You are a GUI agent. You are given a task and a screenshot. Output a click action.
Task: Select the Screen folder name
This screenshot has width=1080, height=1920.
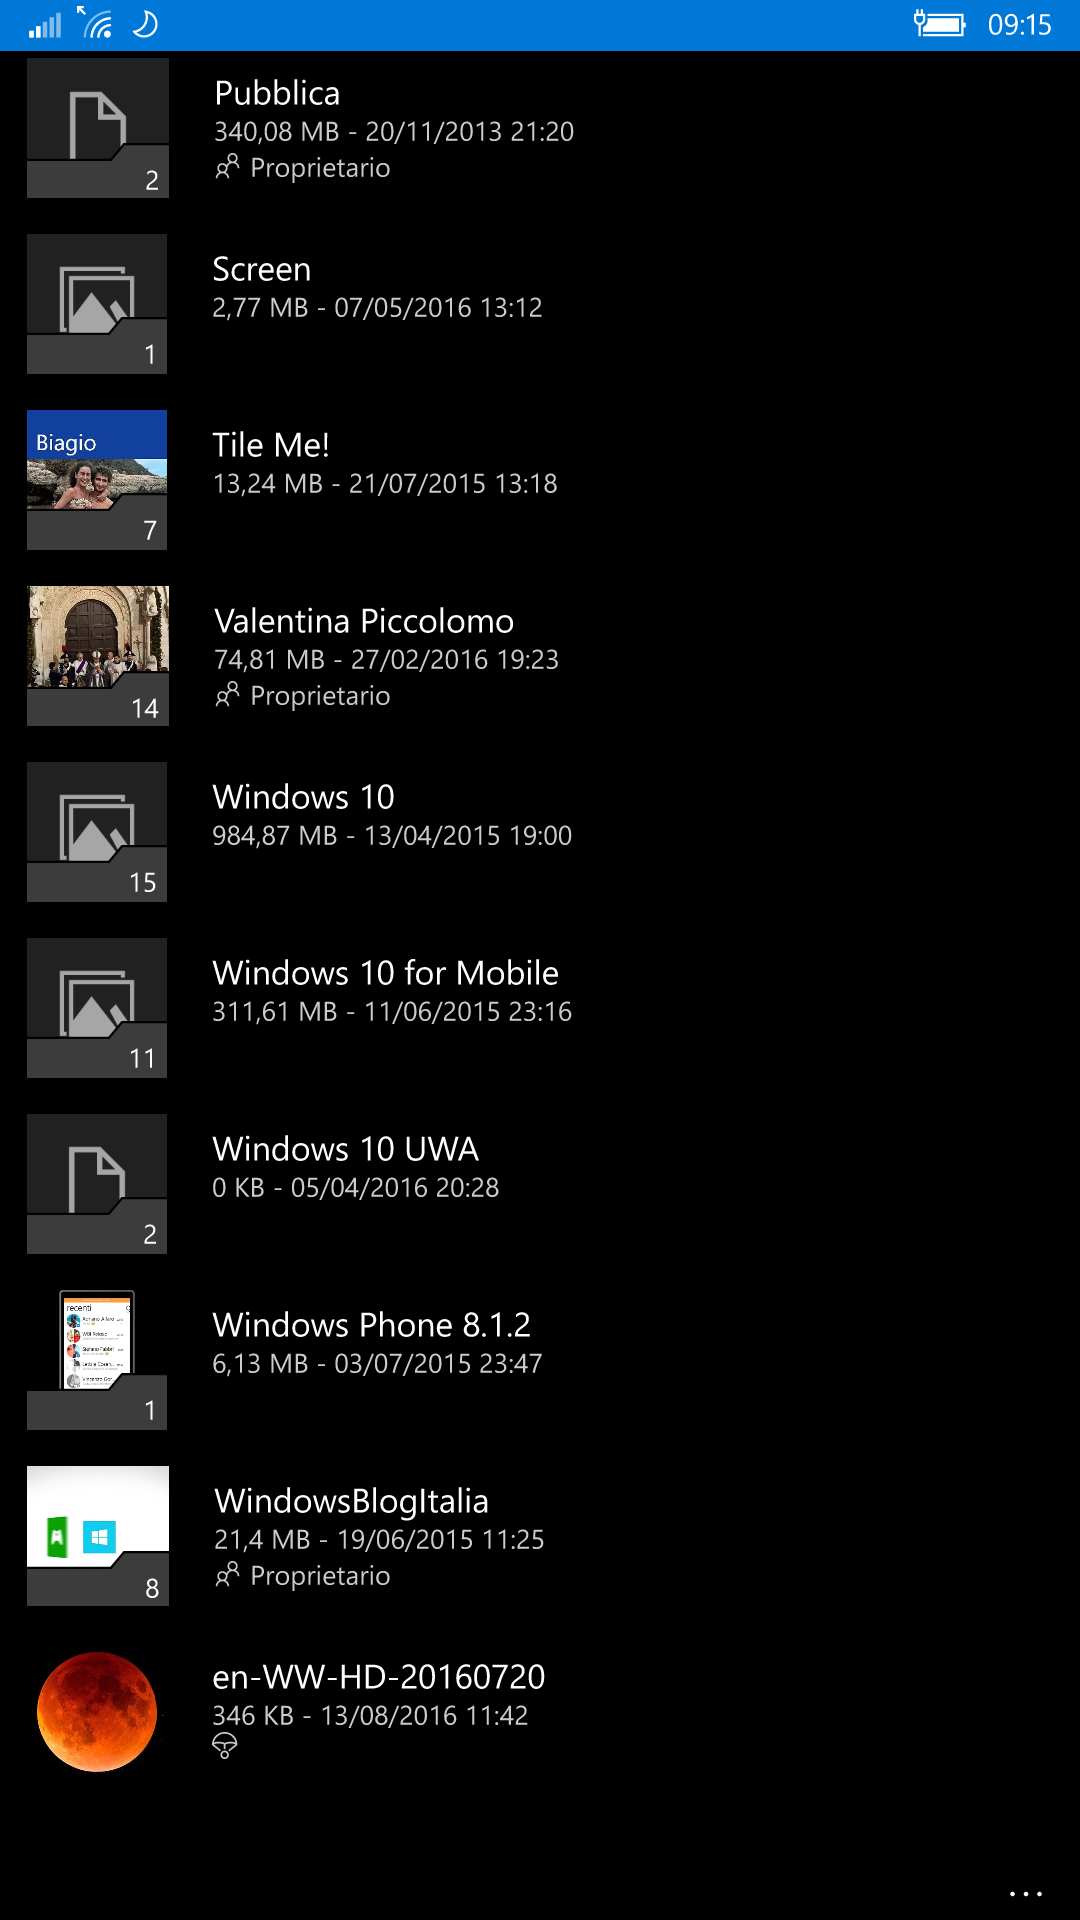point(262,269)
